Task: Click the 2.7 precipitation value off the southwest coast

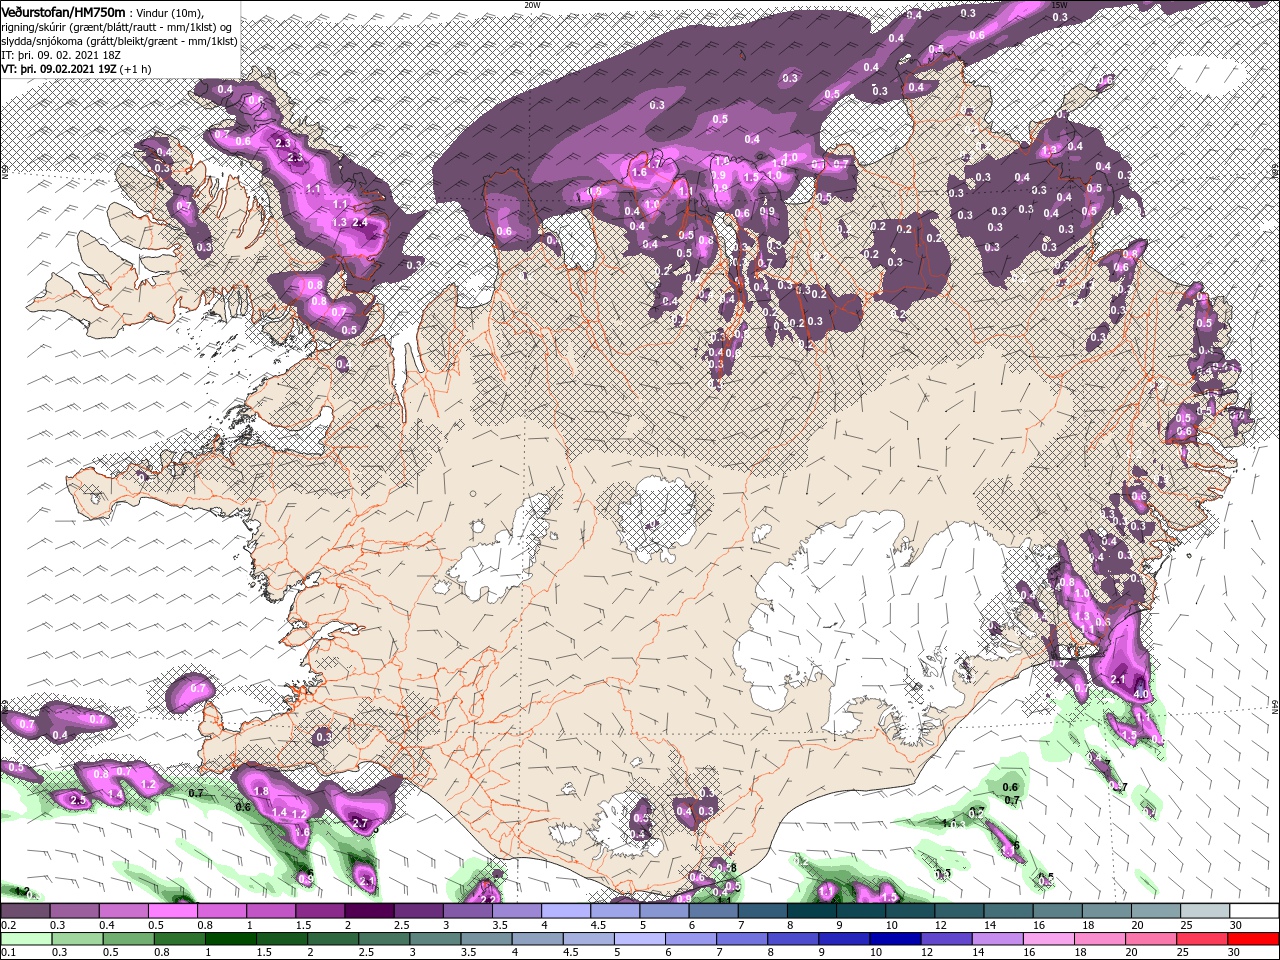Action: [361, 823]
